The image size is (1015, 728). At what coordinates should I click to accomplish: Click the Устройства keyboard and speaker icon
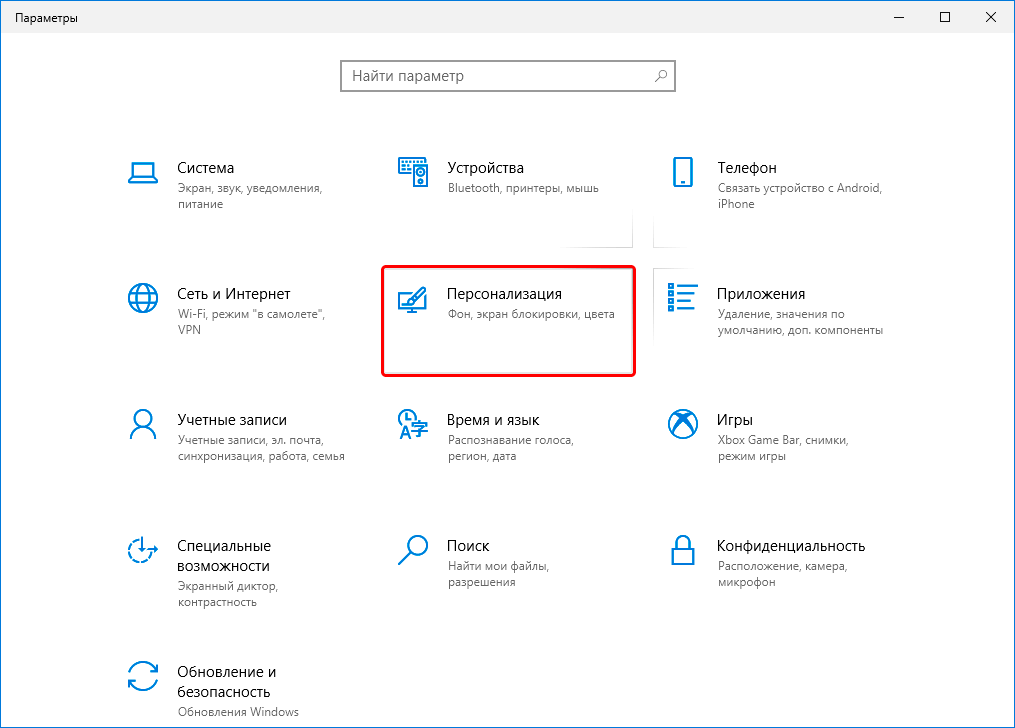click(x=413, y=171)
